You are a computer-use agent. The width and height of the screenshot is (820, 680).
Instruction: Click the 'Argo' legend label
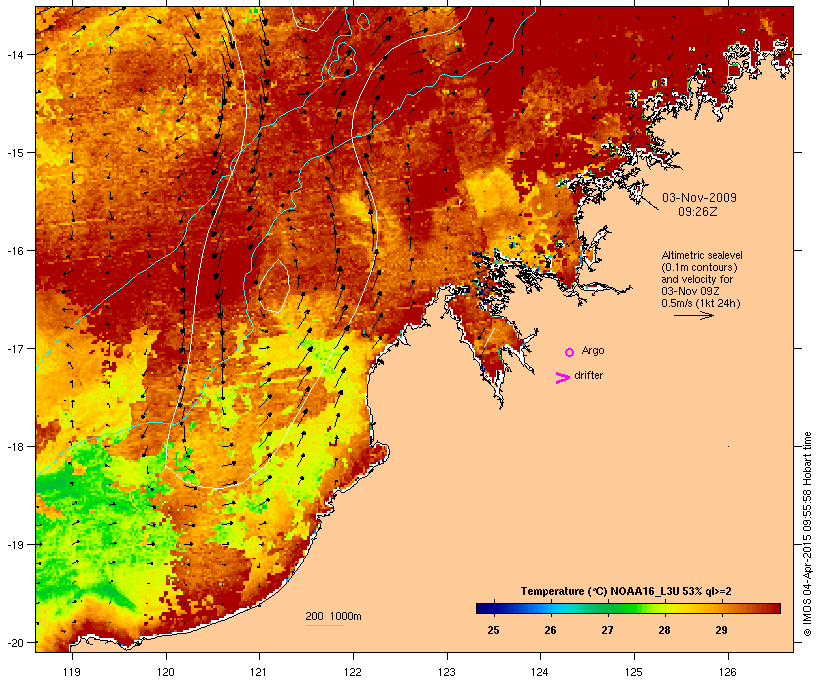593,350
